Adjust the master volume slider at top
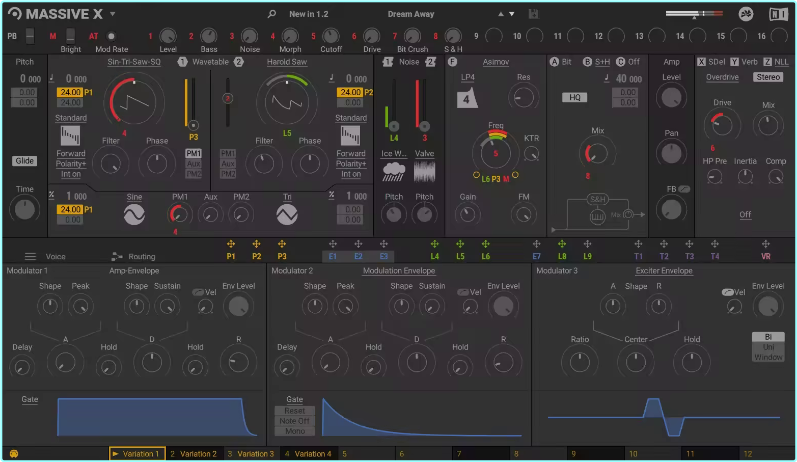 pos(694,14)
